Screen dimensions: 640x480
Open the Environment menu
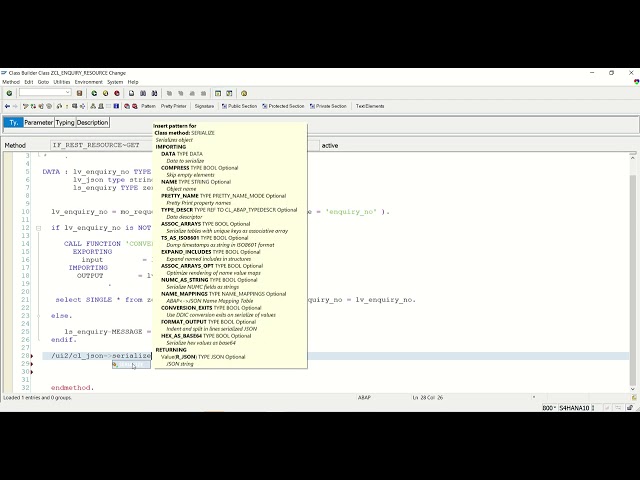click(89, 82)
